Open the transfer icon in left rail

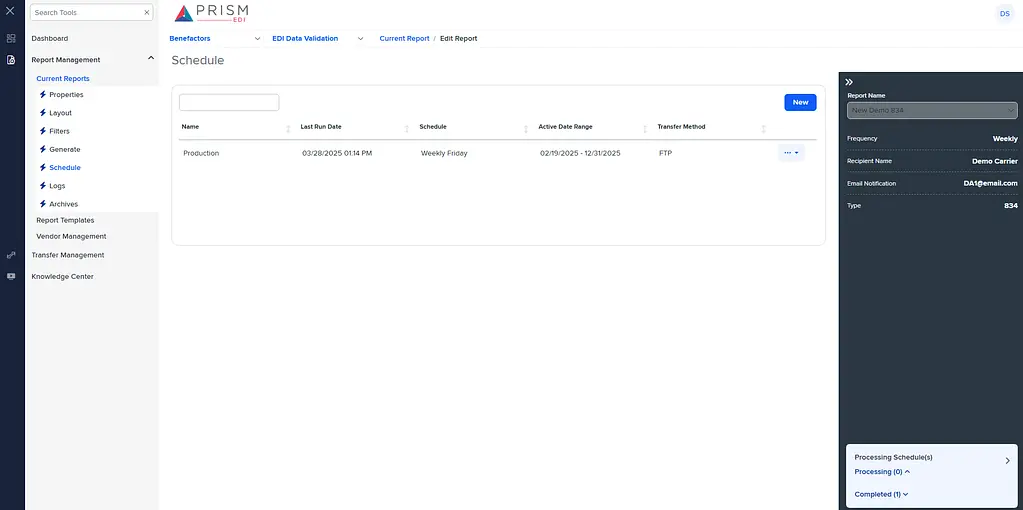pyautogui.click(x=10, y=255)
